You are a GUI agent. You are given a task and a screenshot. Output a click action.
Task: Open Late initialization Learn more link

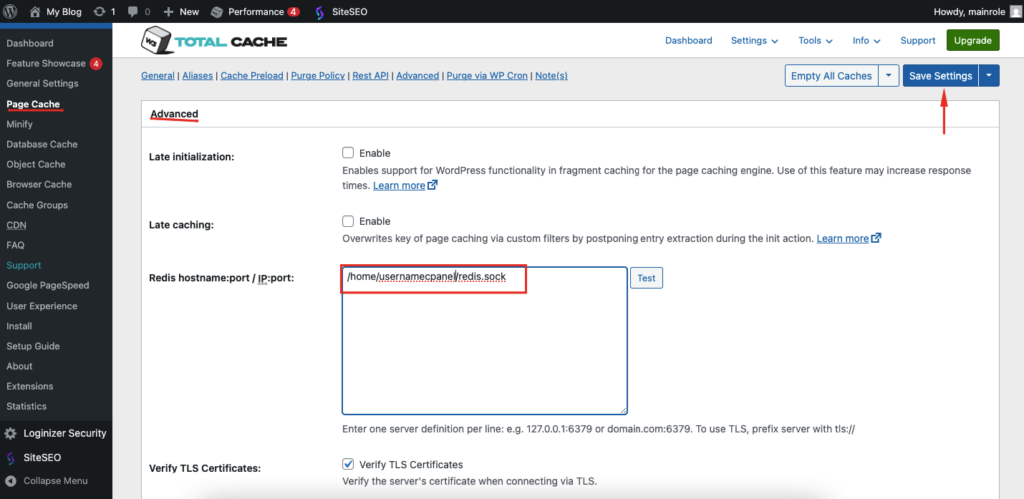tap(405, 185)
